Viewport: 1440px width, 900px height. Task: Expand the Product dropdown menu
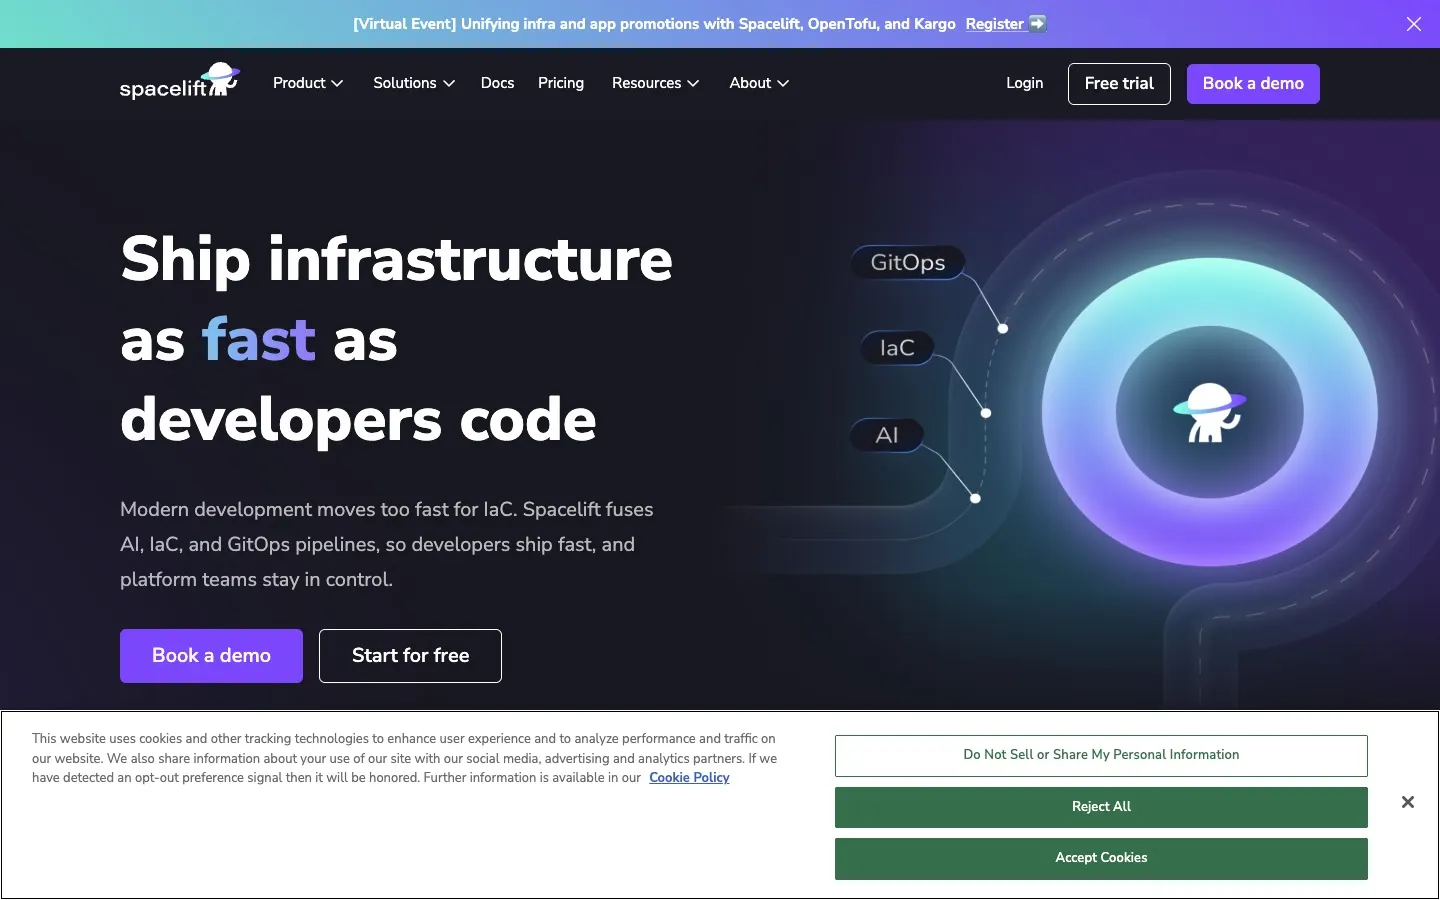pyautogui.click(x=308, y=83)
